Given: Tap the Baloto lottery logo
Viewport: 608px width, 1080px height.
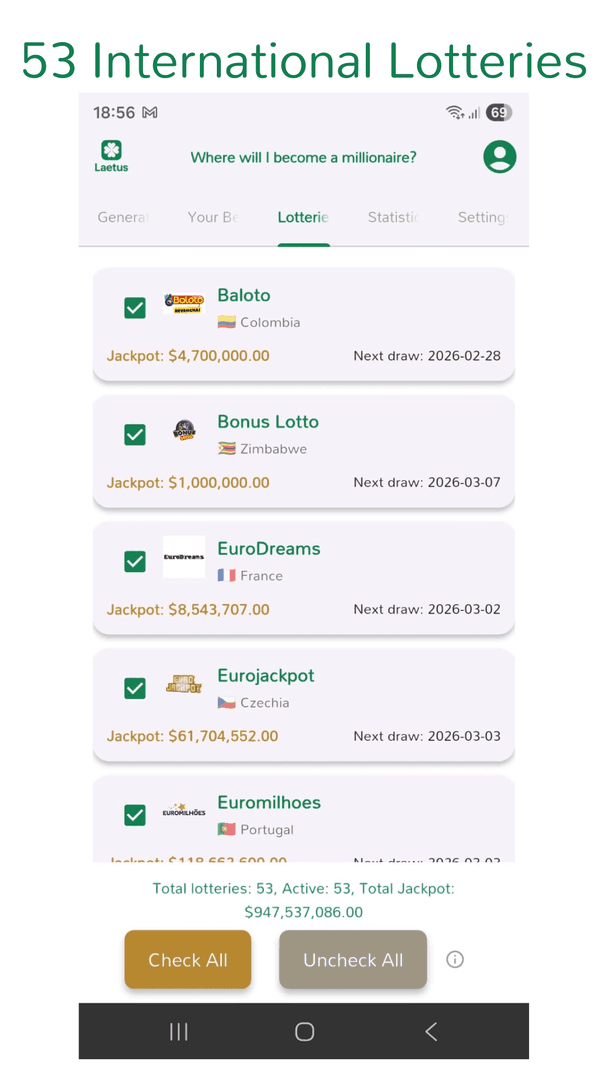Looking at the screenshot, I should coord(184,304).
